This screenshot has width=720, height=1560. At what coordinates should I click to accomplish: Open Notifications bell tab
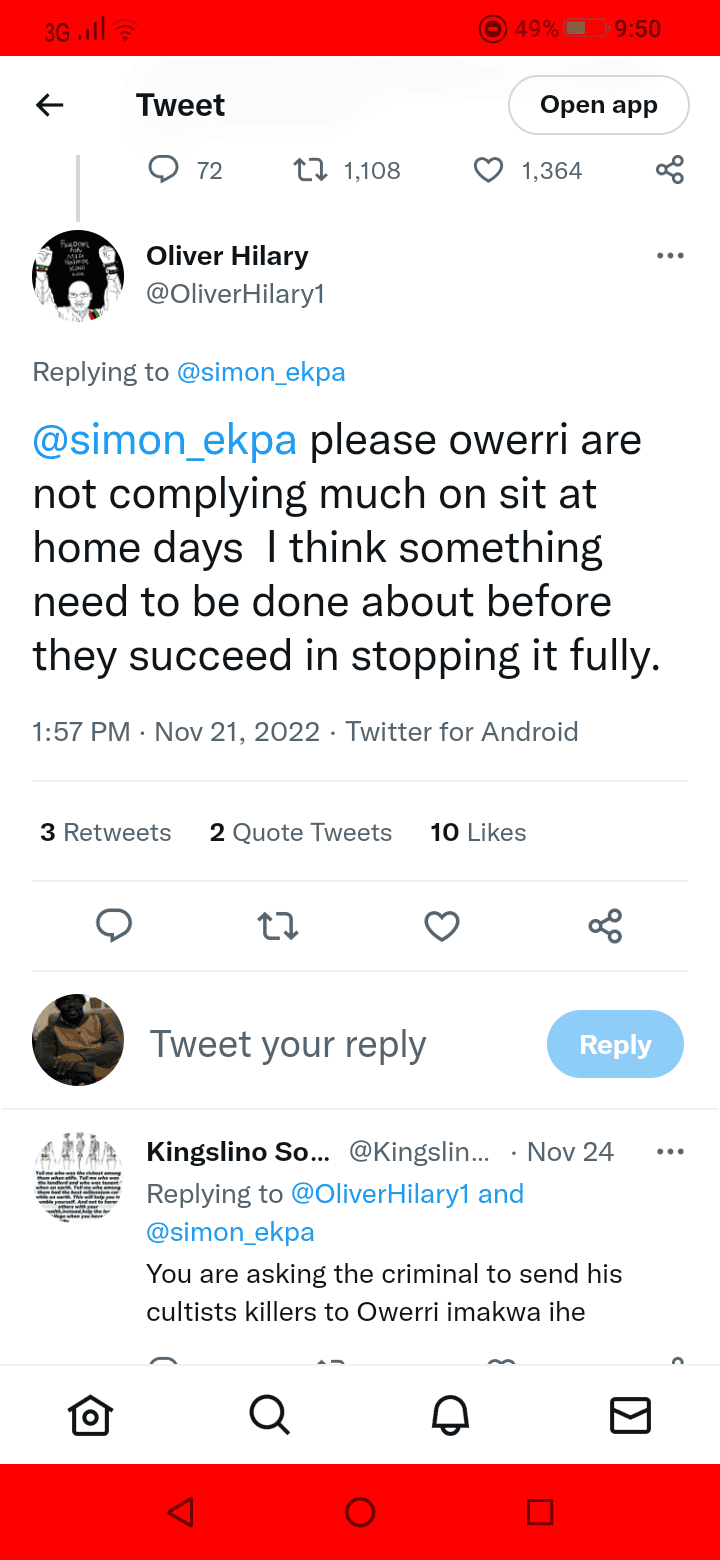pos(450,1415)
